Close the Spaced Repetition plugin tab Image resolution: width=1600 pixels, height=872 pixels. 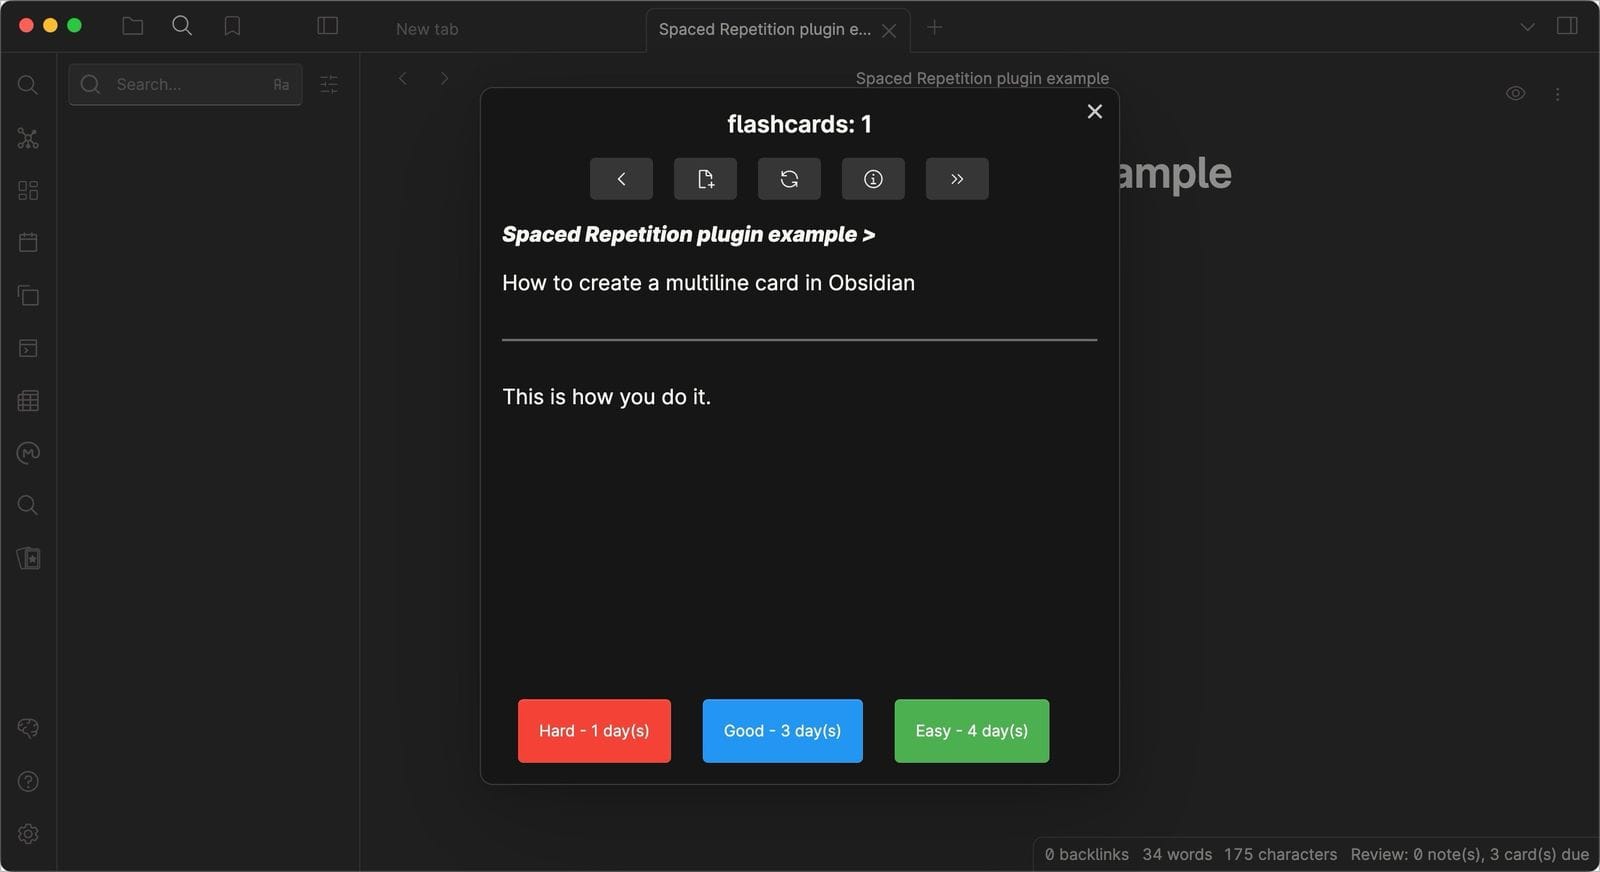tap(889, 30)
